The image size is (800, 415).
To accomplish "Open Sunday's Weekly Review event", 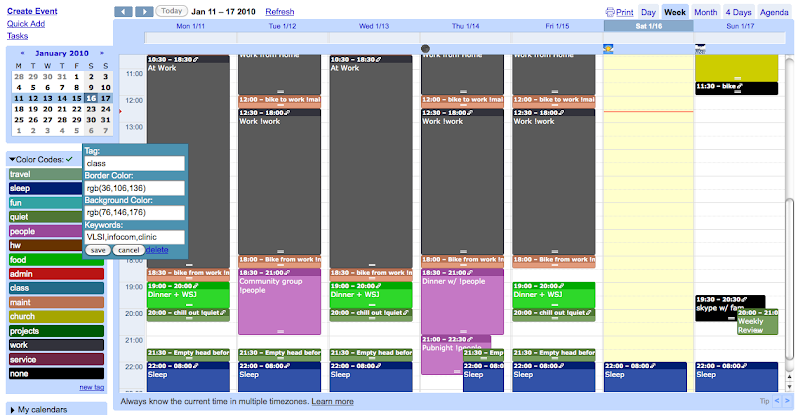I will click(x=758, y=322).
